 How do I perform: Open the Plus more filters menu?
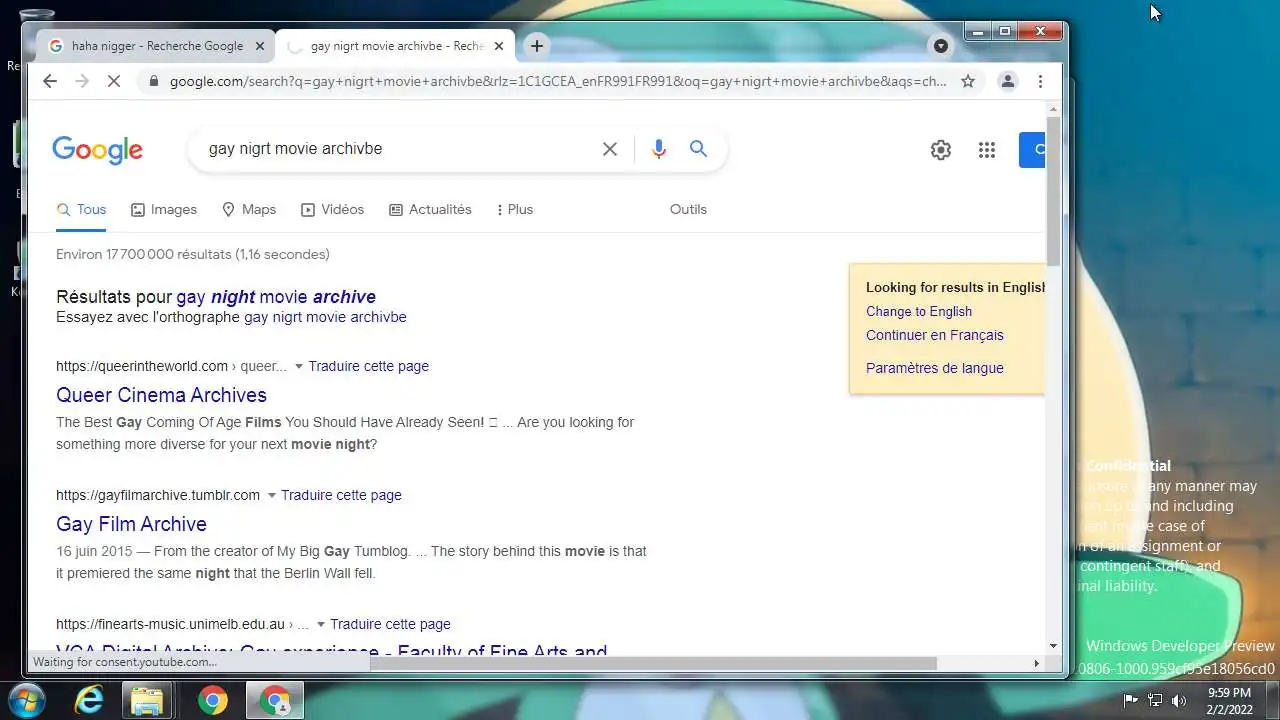tap(515, 209)
